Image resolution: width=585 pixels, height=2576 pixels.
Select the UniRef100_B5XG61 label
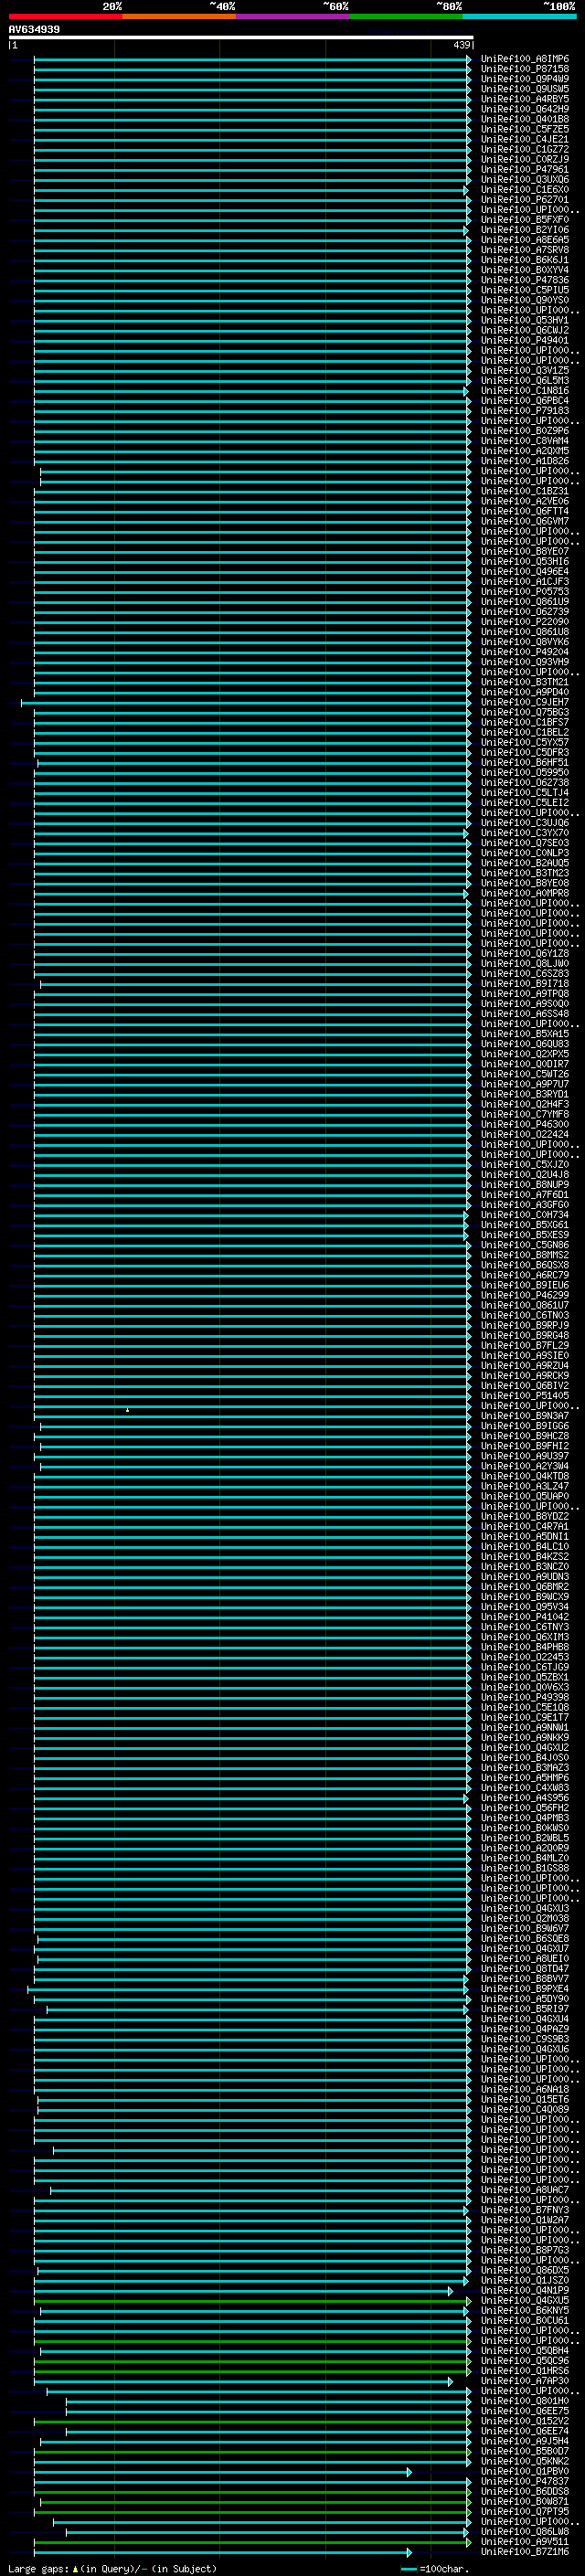tap(524, 1225)
